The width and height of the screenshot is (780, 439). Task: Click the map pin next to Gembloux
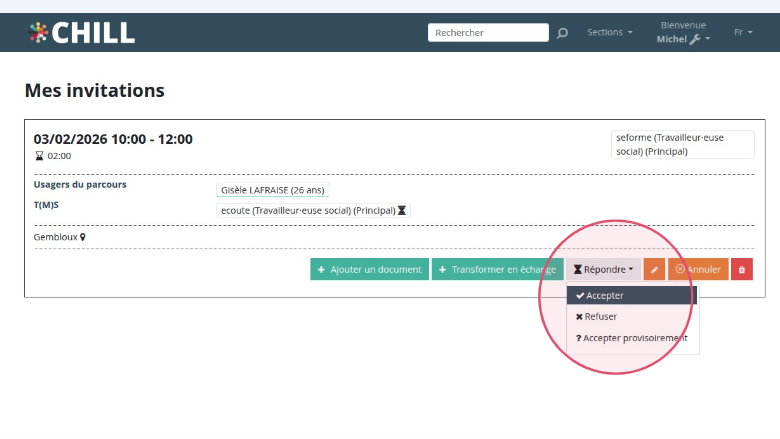[83, 237]
